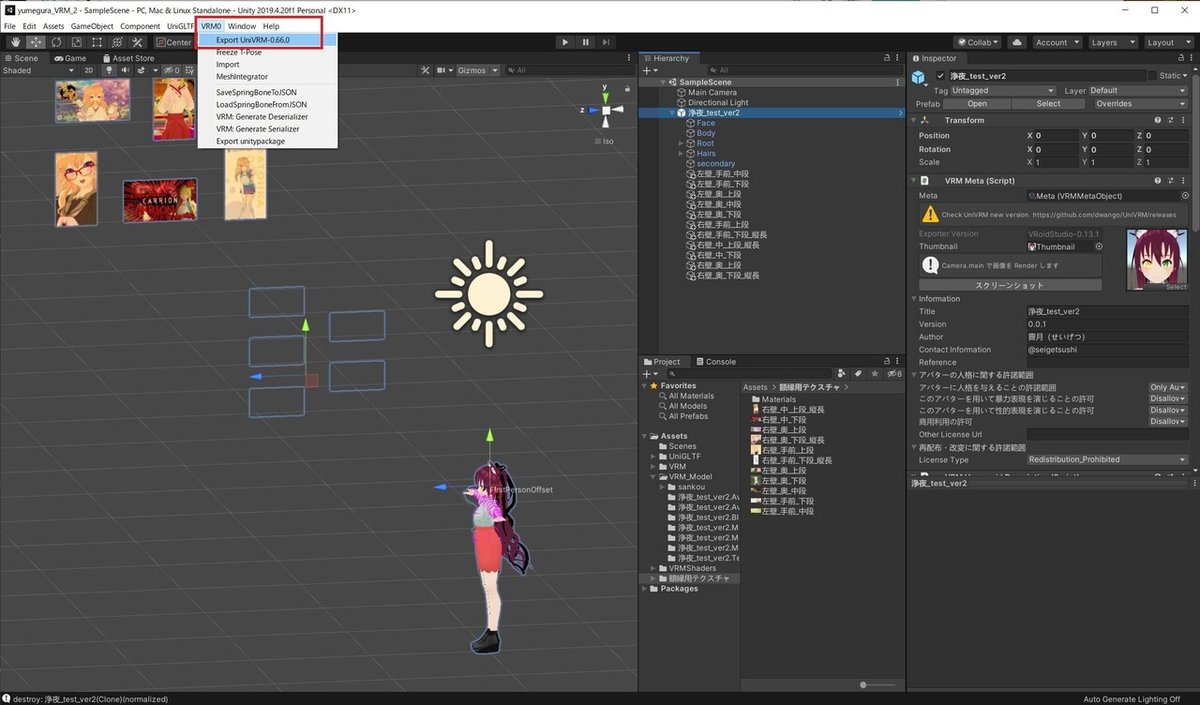Open the Shaded draw mode dropdown
Viewport: 1200px width, 705px height.
pos(38,70)
